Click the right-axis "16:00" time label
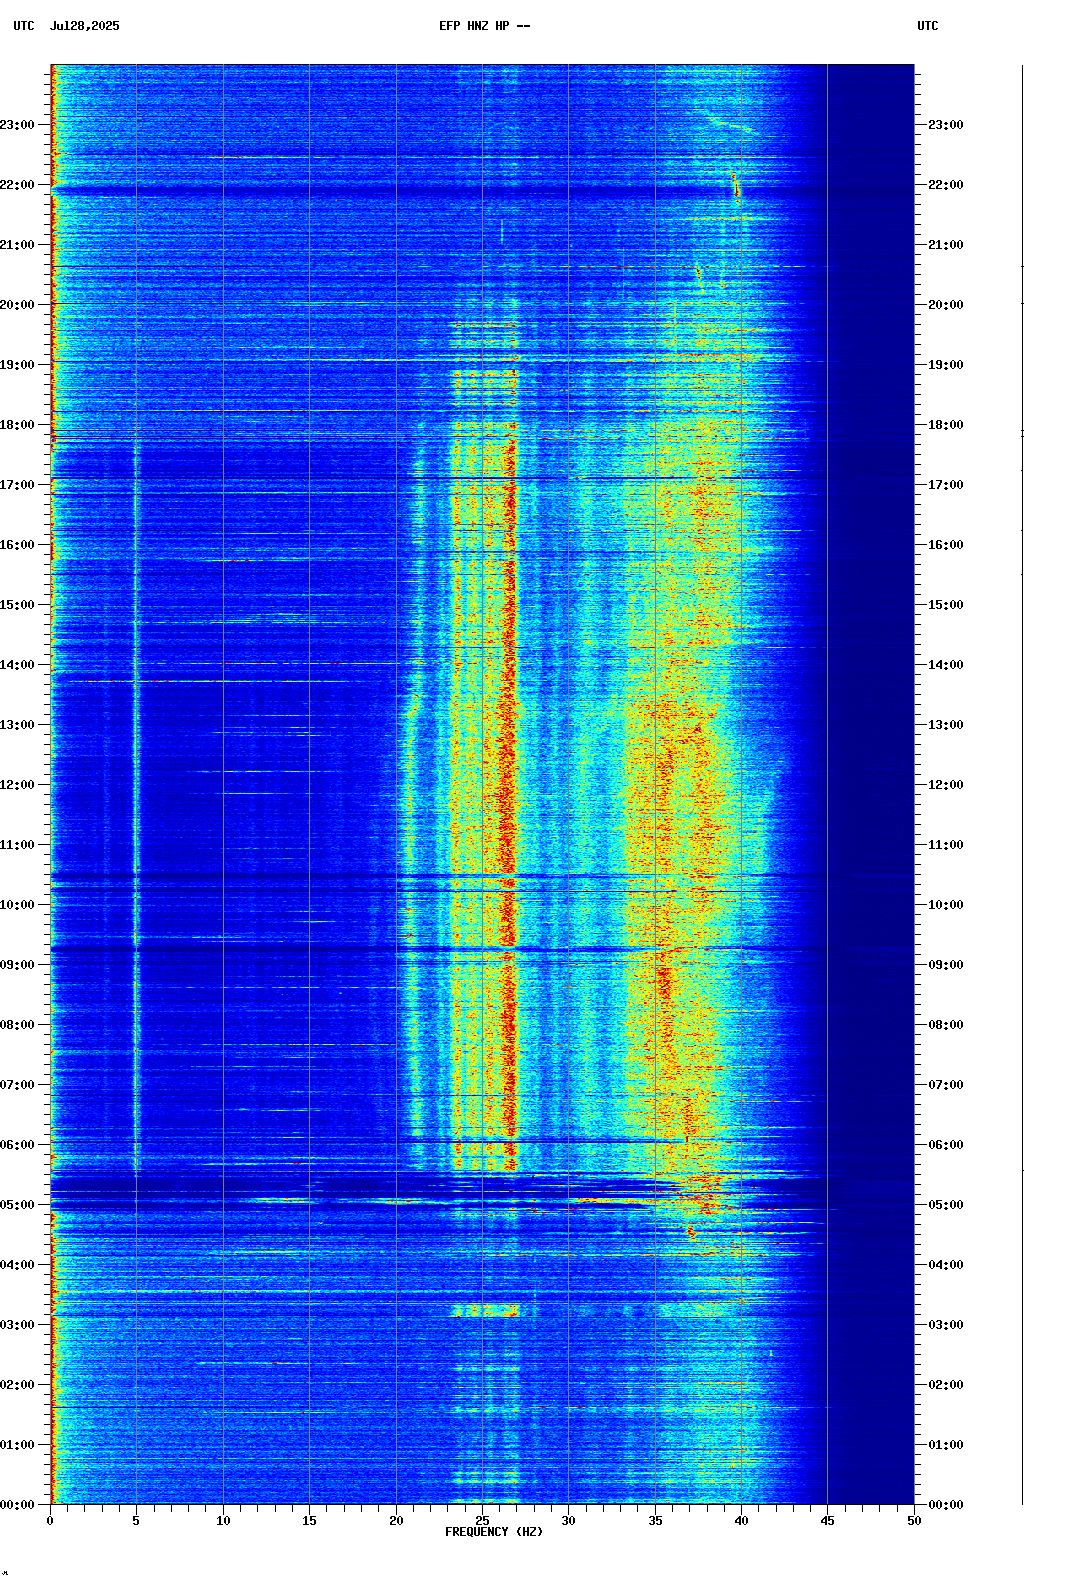This screenshot has width=1066, height=1584. pos(946,545)
